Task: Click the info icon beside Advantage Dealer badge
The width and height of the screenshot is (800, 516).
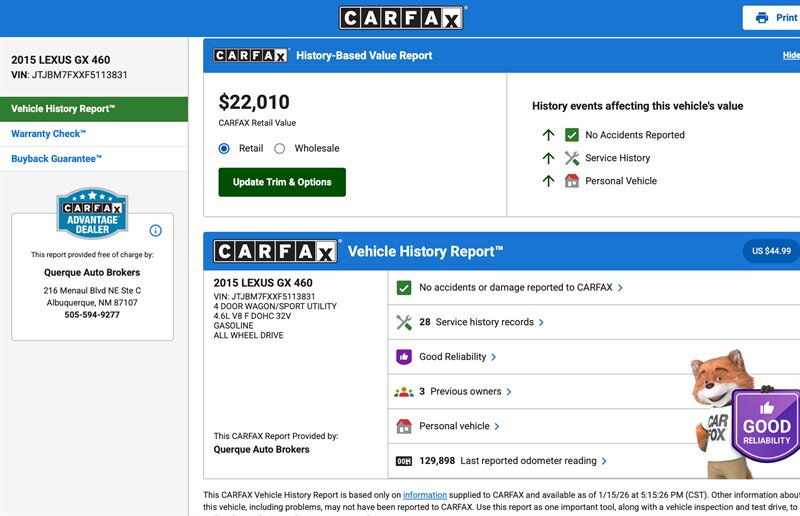Action: 155,231
